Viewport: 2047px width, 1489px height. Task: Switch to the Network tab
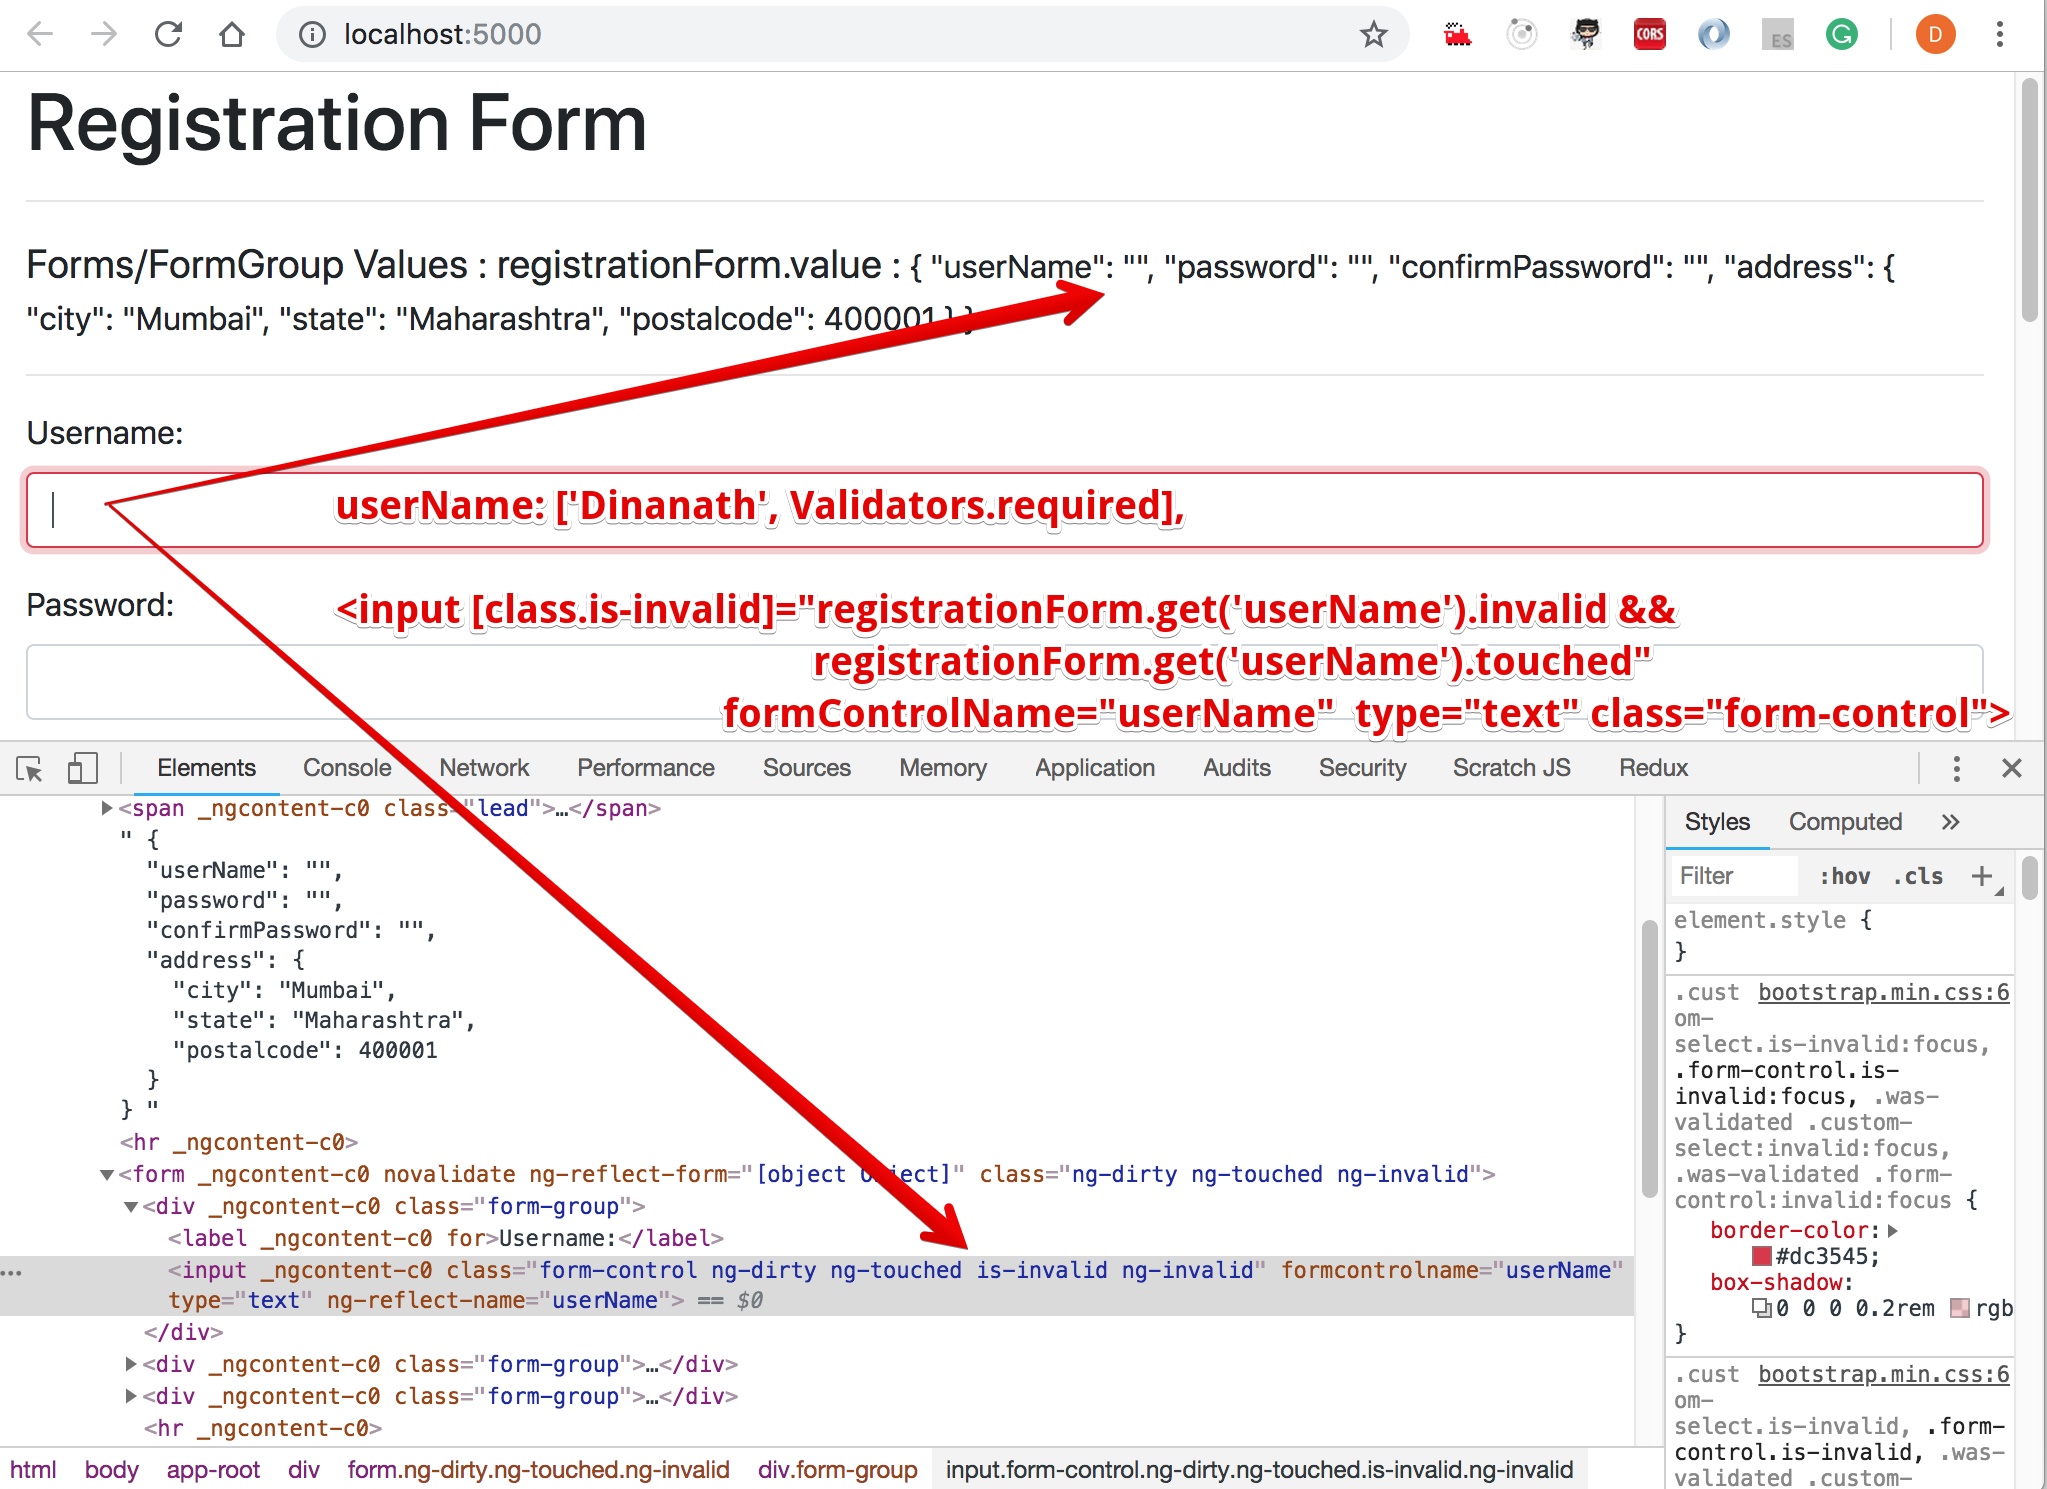pos(484,767)
